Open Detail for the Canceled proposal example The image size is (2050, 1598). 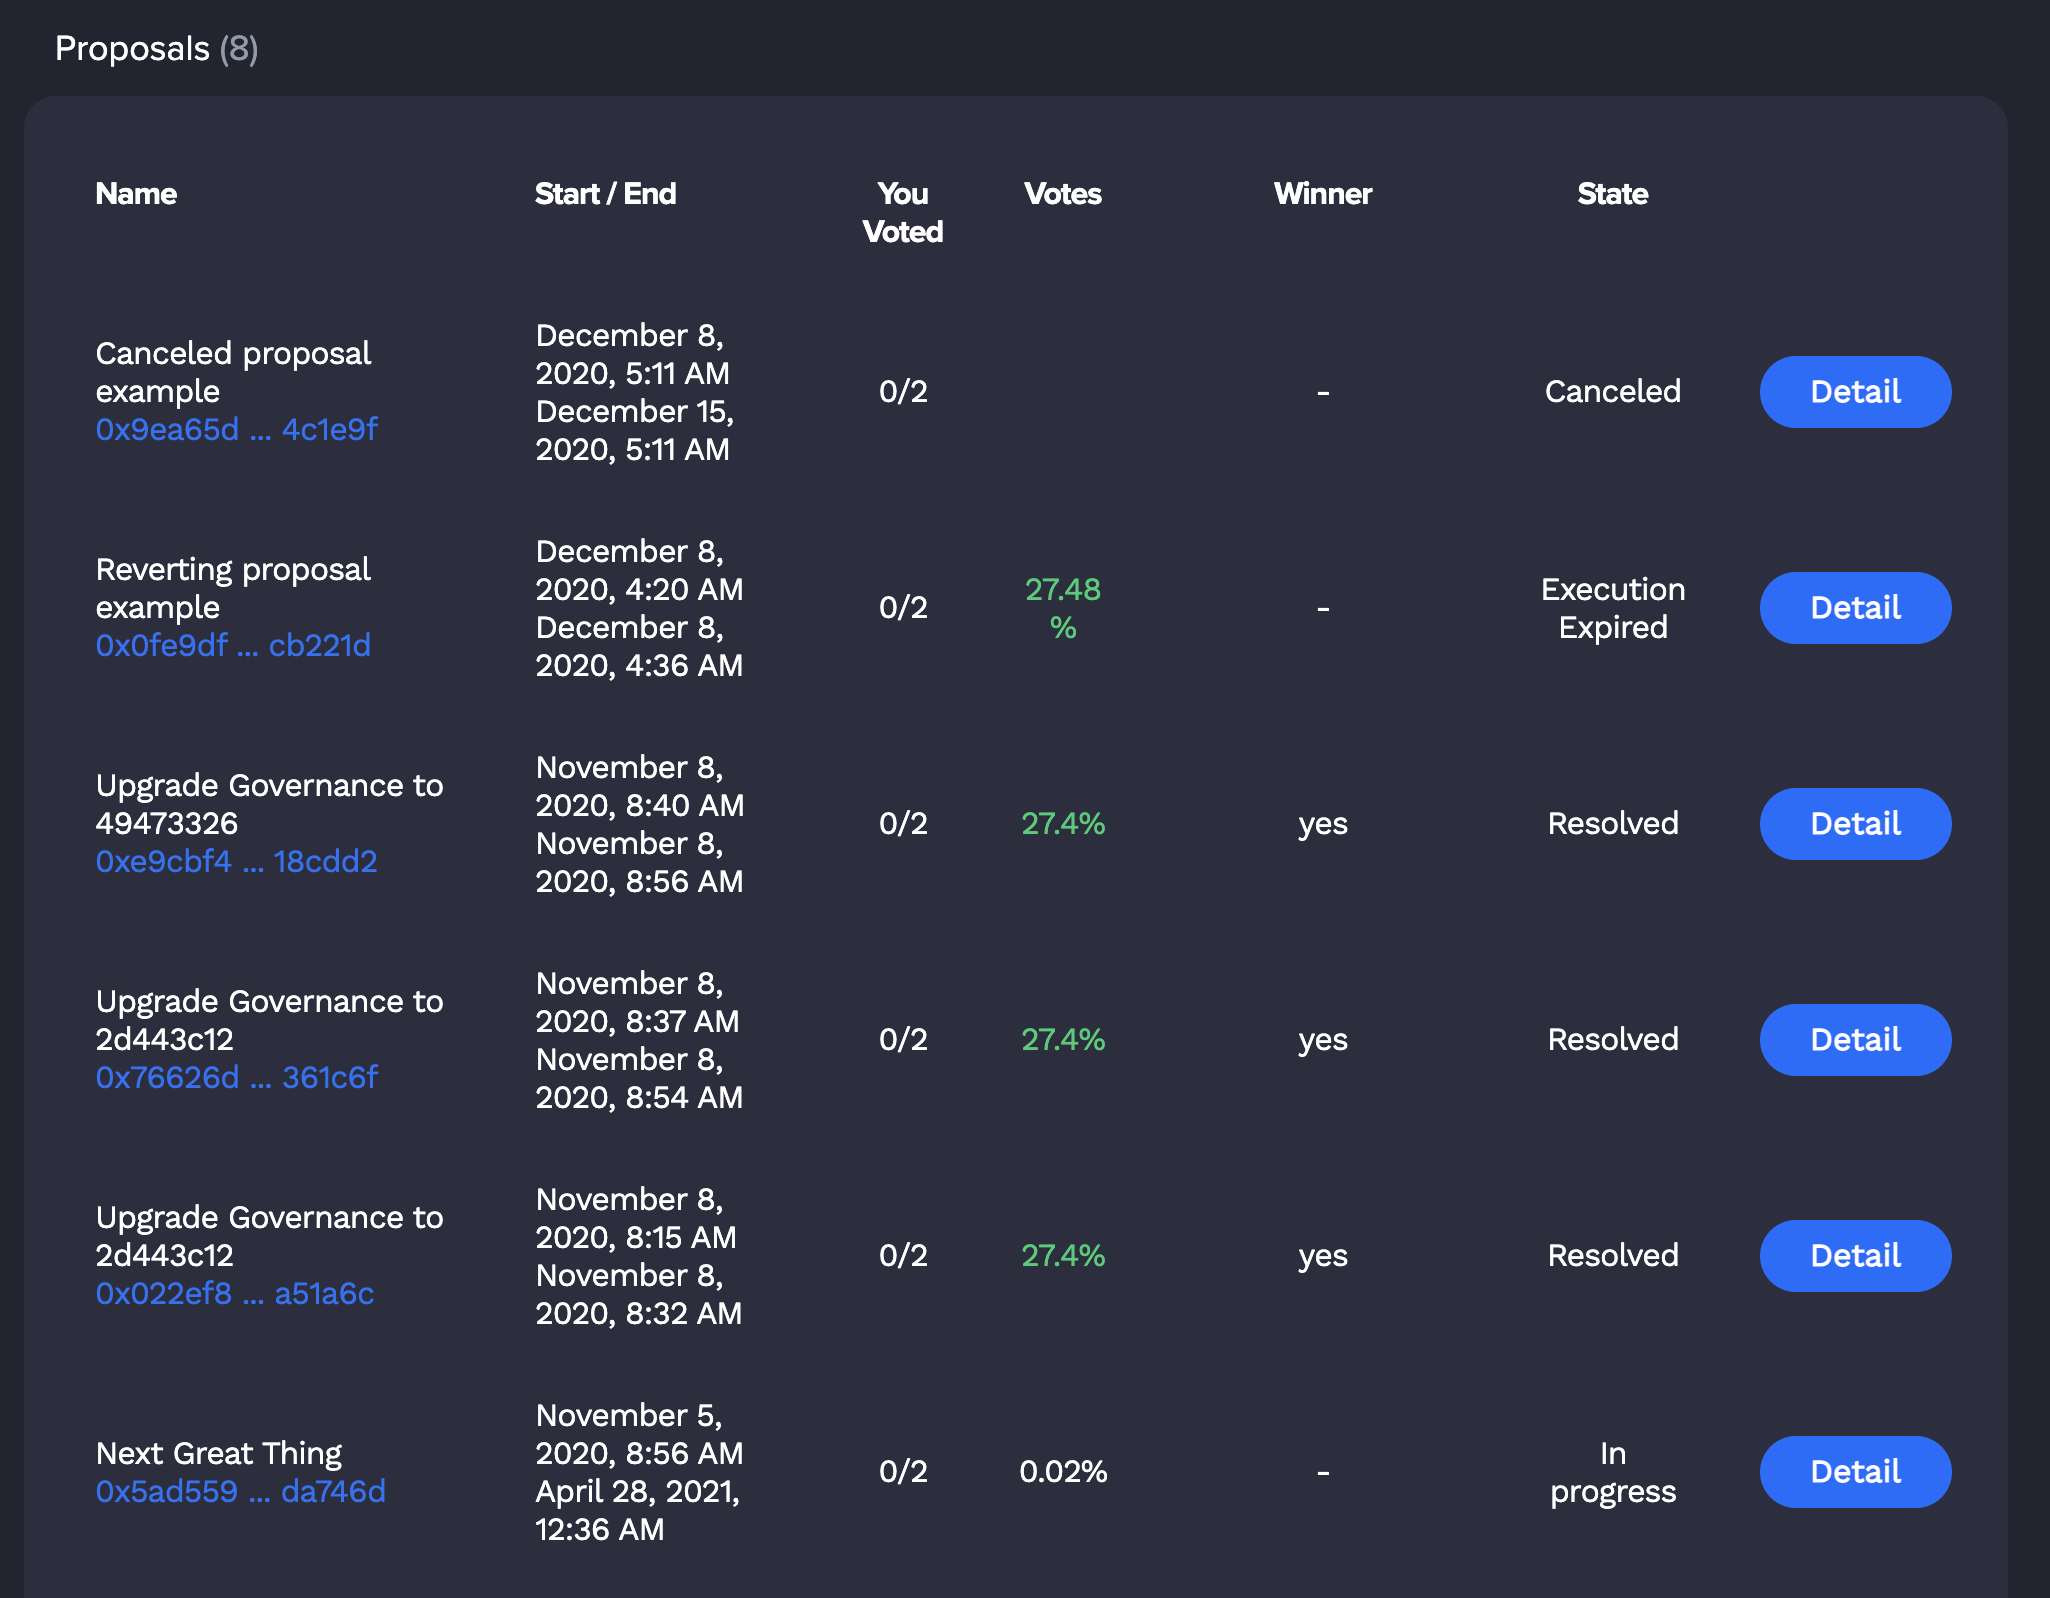(x=1854, y=392)
